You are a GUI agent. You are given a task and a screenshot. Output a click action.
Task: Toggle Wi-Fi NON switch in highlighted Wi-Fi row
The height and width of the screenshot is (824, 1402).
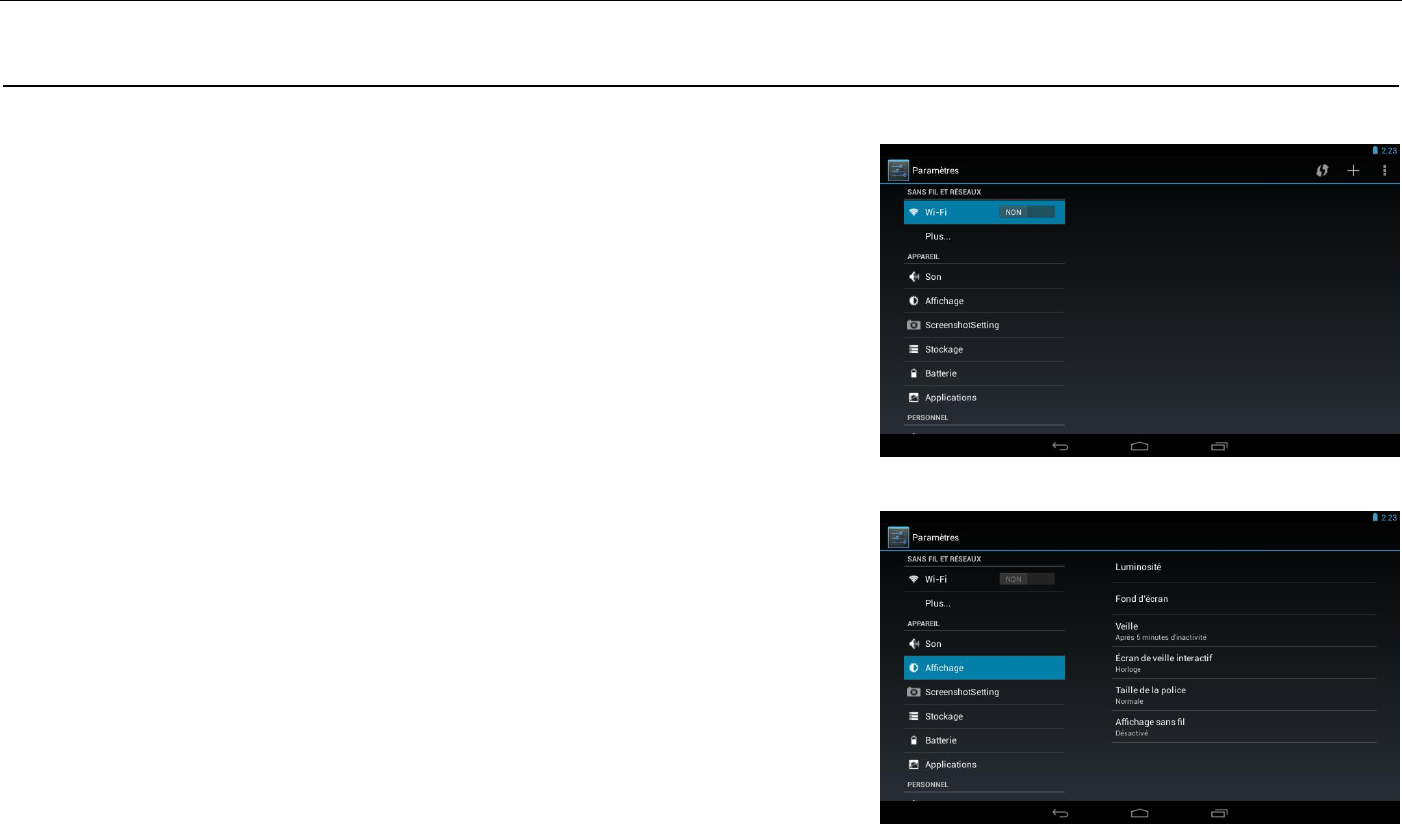(x=1027, y=212)
